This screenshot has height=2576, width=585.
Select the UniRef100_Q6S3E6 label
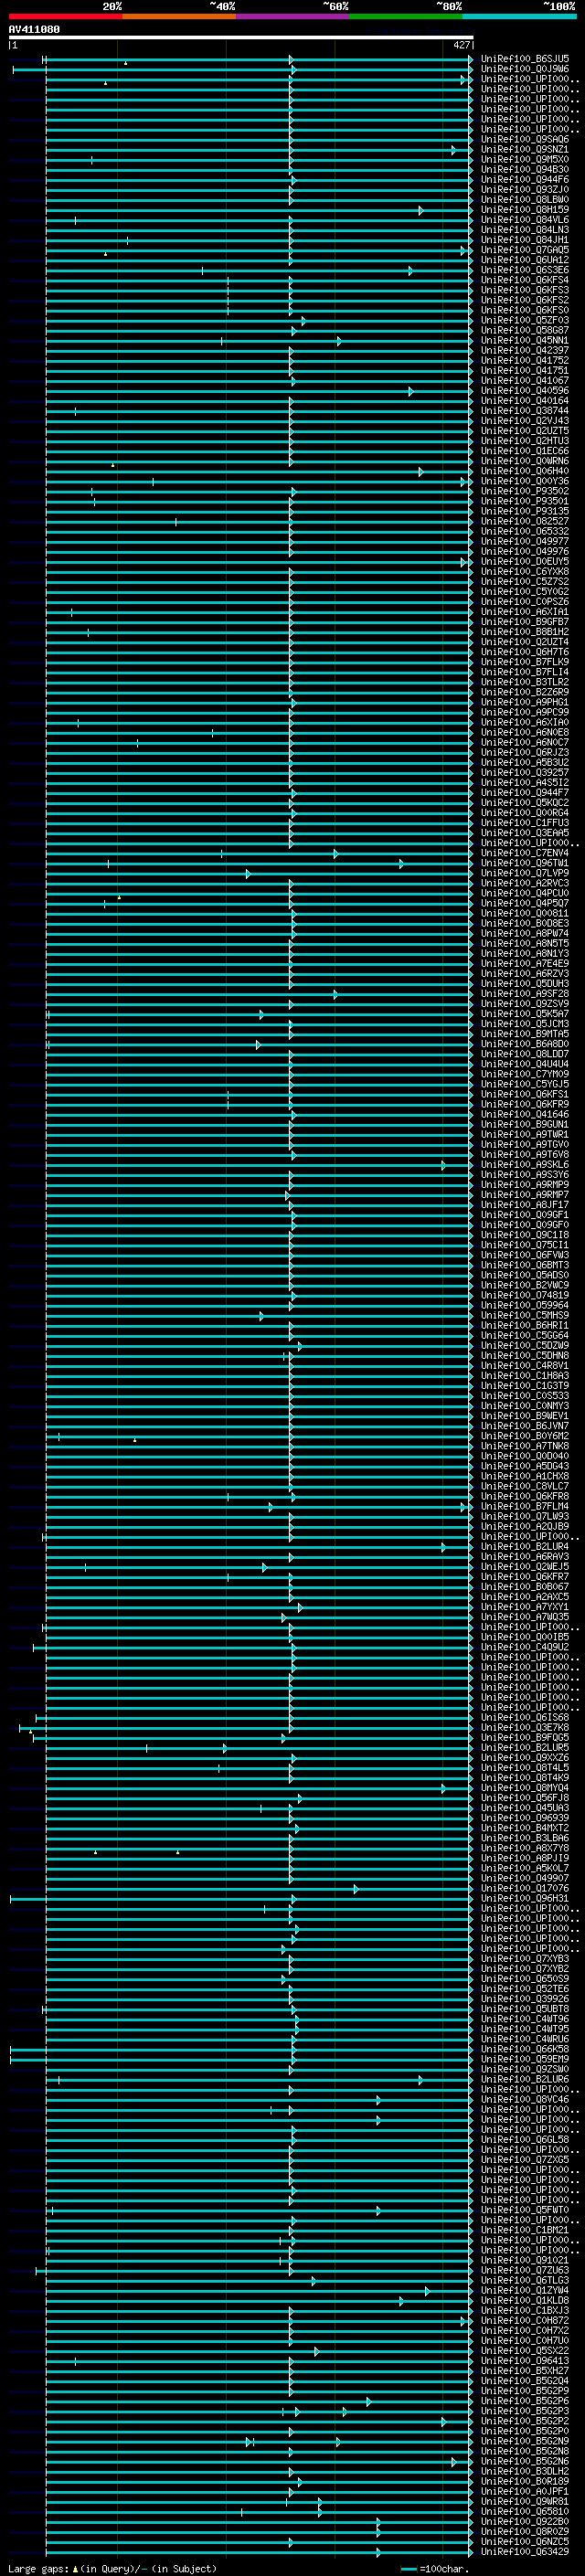(524, 270)
